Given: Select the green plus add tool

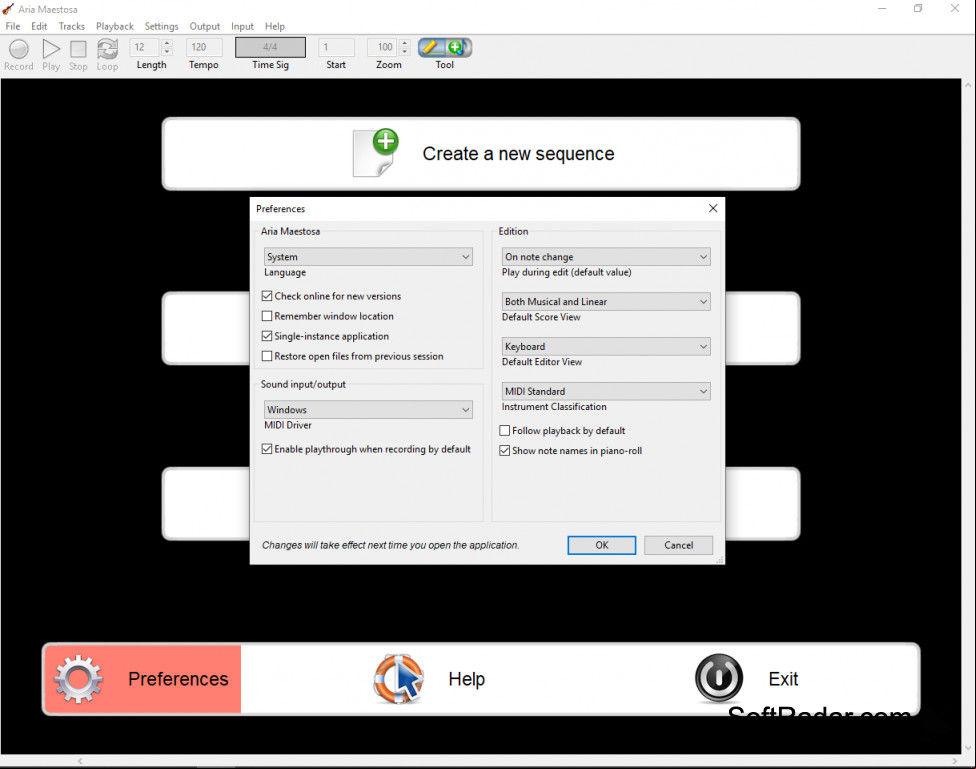Looking at the screenshot, I should pos(458,47).
